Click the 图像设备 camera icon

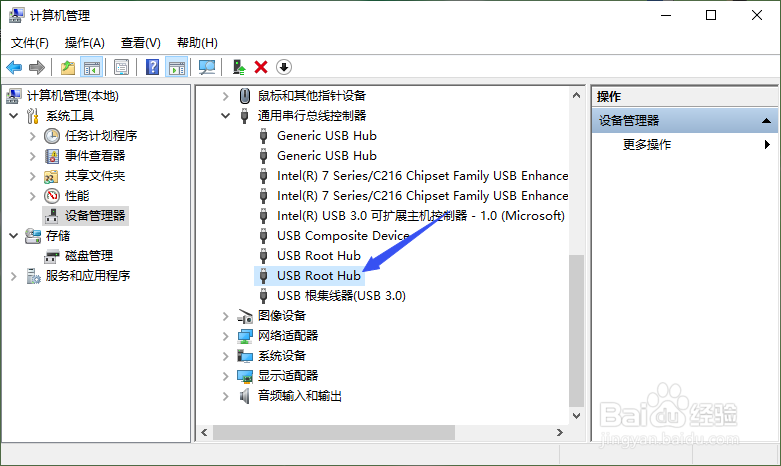pos(245,316)
